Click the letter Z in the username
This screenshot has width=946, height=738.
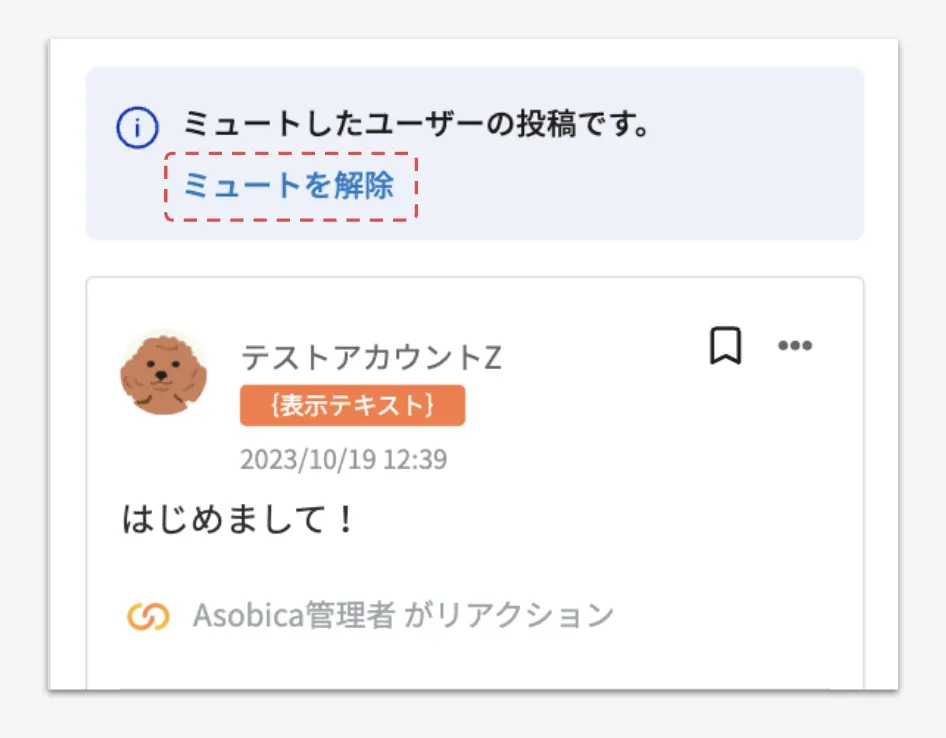(x=493, y=356)
